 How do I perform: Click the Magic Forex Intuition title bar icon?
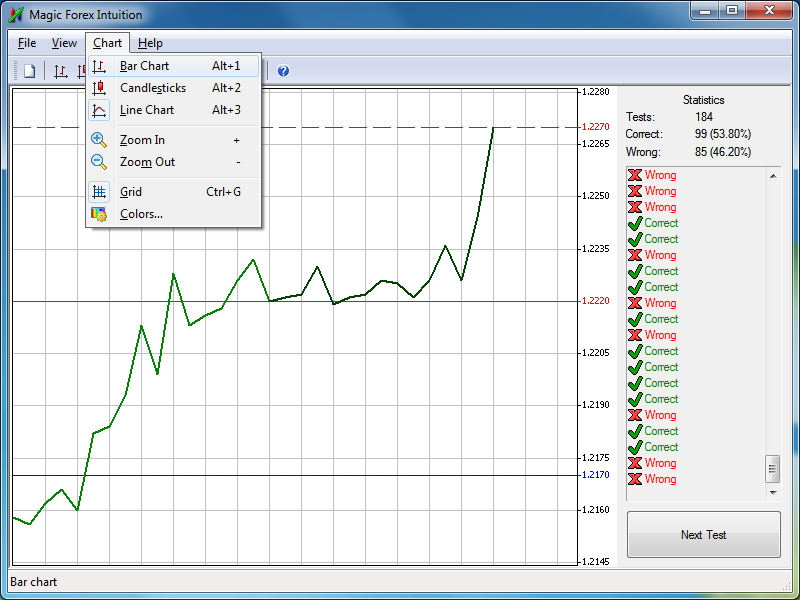click(16, 15)
